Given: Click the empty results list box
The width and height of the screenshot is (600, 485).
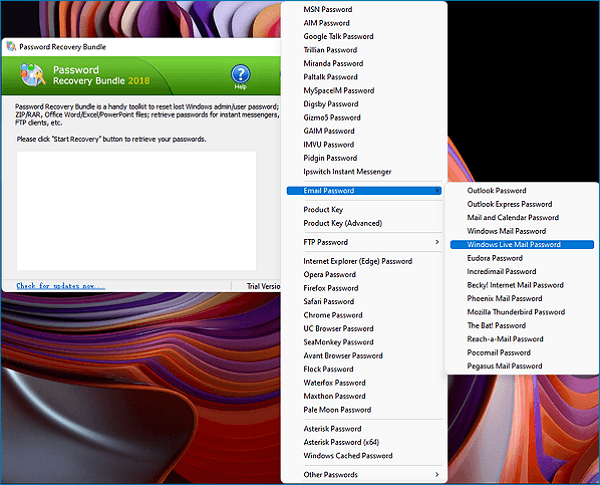Looking at the screenshot, I should (x=136, y=211).
